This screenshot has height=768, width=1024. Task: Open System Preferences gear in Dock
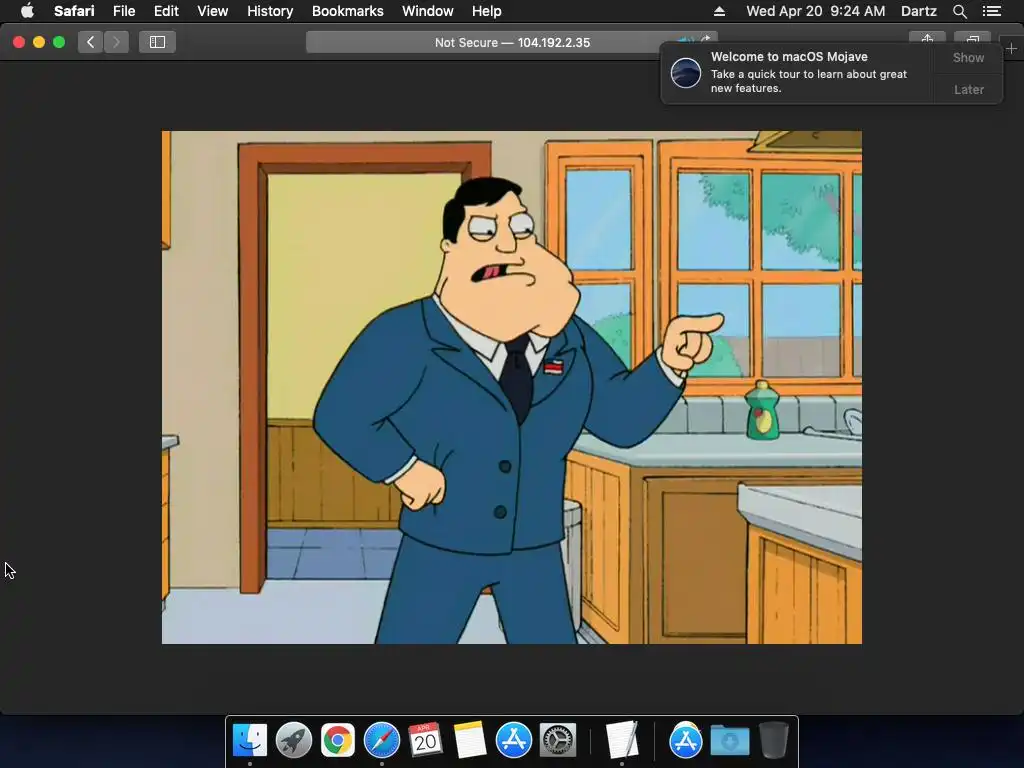(x=558, y=740)
